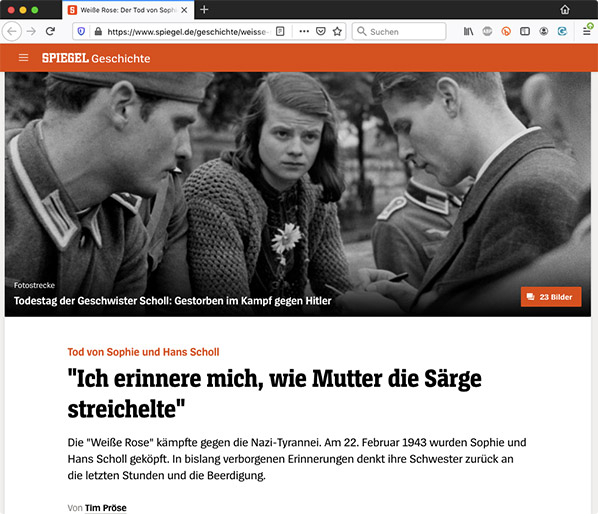Viewport: 598px width, 514px height.
Task: Open the Library icon in toolbar
Action: pyautogui.click(x=468, y=31)
